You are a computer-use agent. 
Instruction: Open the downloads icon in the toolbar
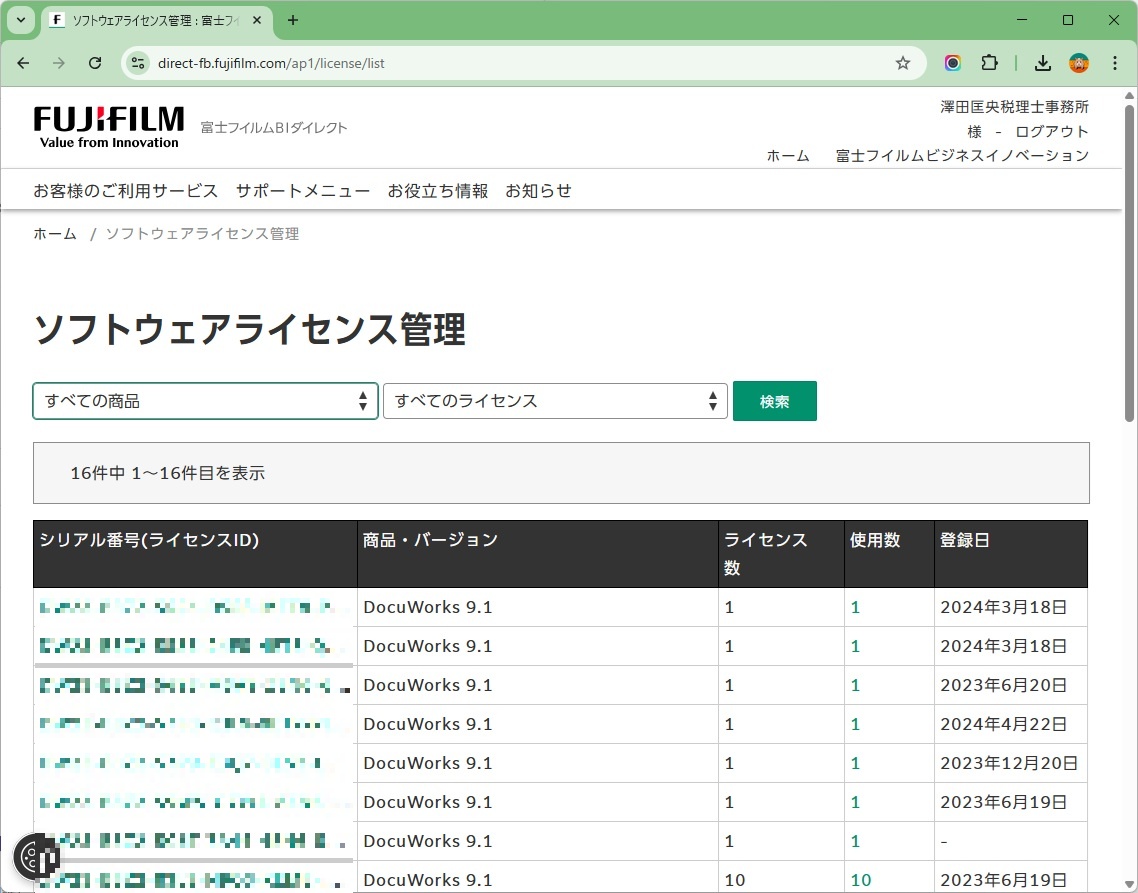(1043, 62)
